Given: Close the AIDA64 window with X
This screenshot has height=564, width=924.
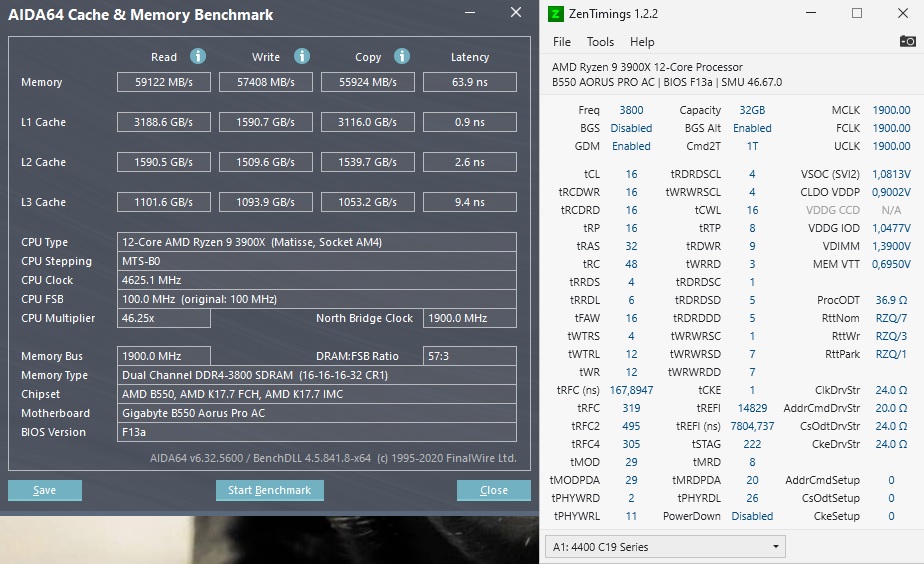Looking at the screenshot, I should pyautogui.click(x=516, y=12).
